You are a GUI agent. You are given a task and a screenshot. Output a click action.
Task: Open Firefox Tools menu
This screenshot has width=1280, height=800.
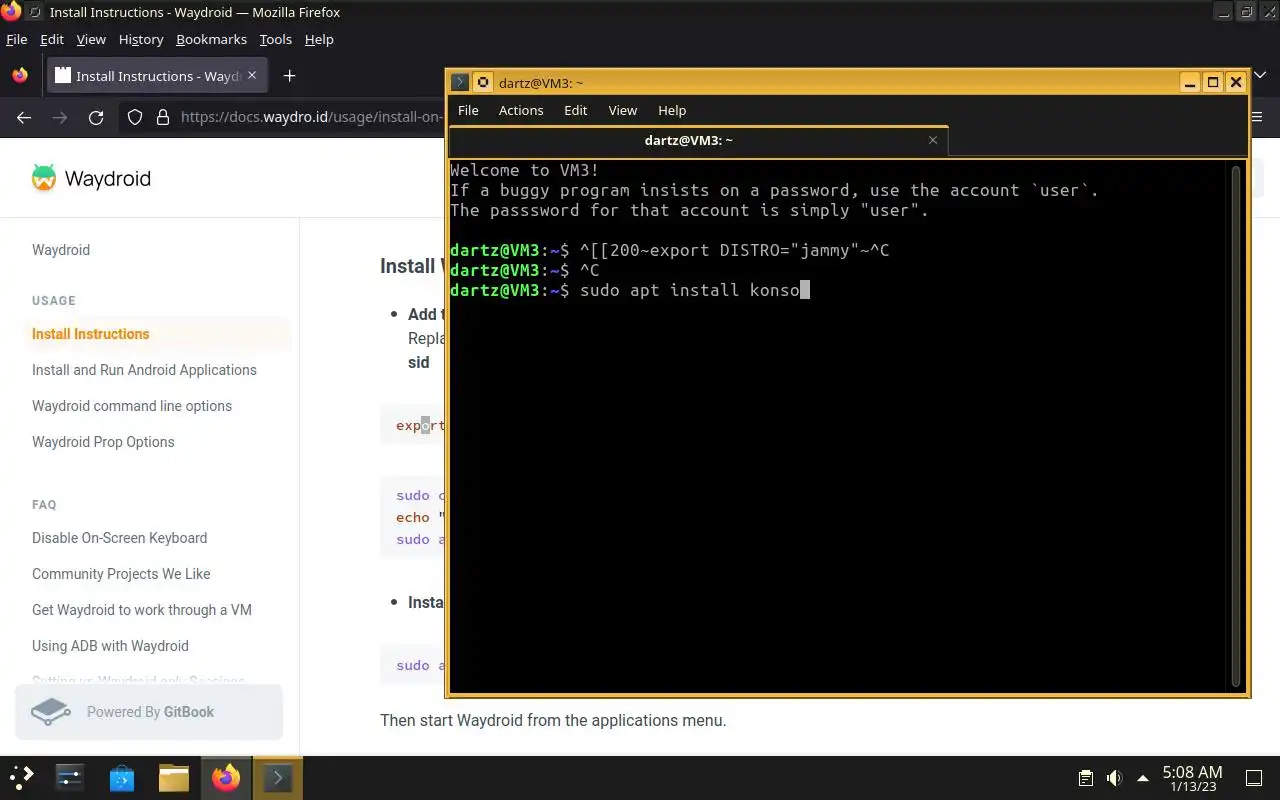click(275, 39)
